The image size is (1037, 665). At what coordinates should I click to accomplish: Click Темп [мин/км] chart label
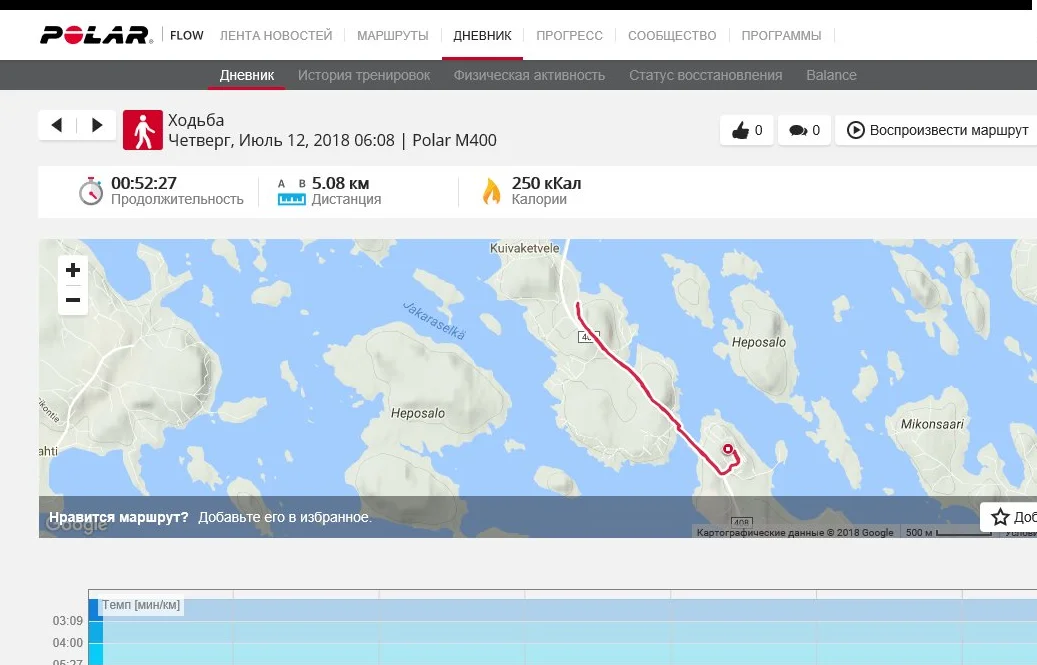141,605
